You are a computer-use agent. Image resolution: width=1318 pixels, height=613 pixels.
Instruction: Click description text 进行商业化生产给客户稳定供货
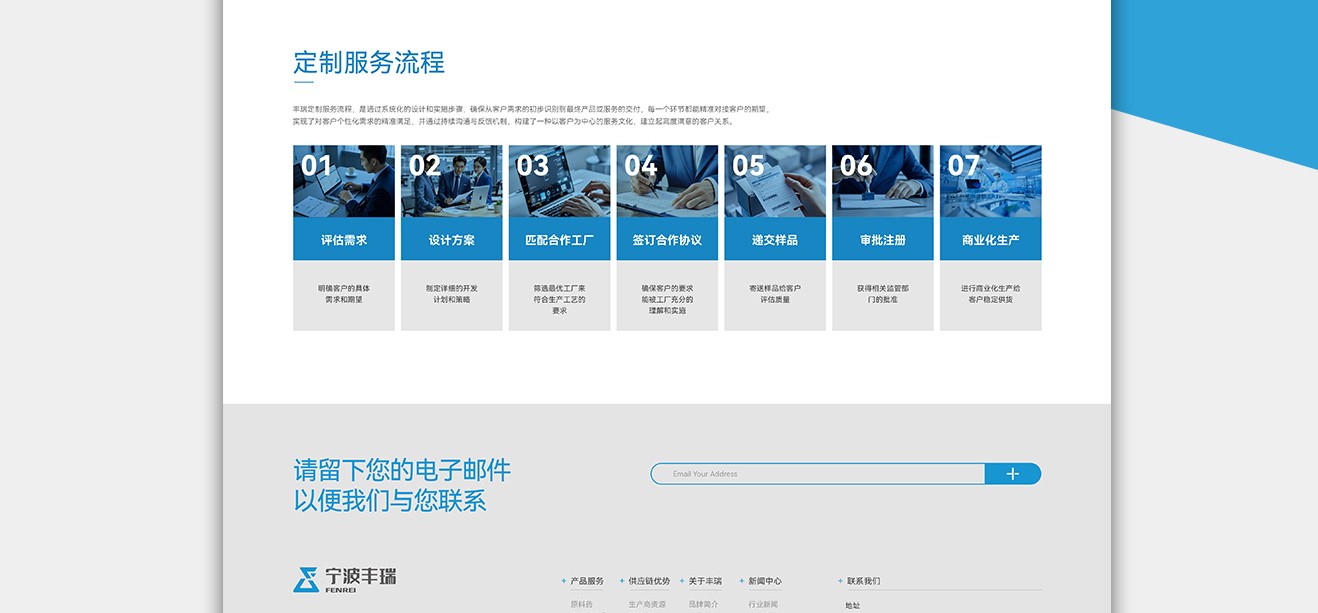991,294
